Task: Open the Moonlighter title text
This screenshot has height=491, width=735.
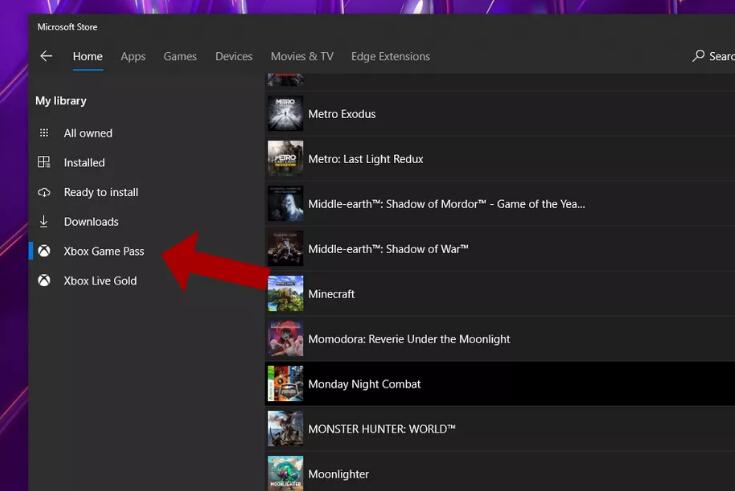Action: [x=338, y=474]
